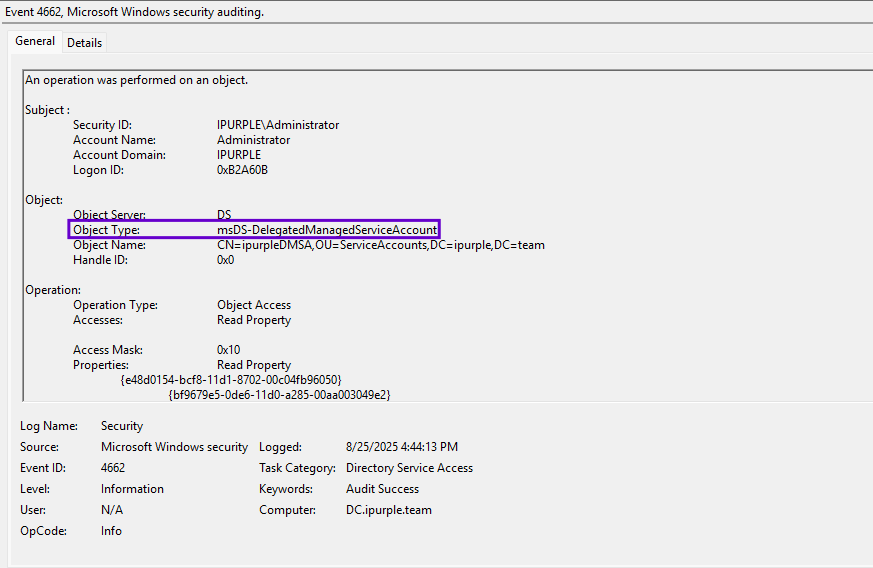
Task: Click the Source value Microsoft Windows security
Action: coord(174,447)
